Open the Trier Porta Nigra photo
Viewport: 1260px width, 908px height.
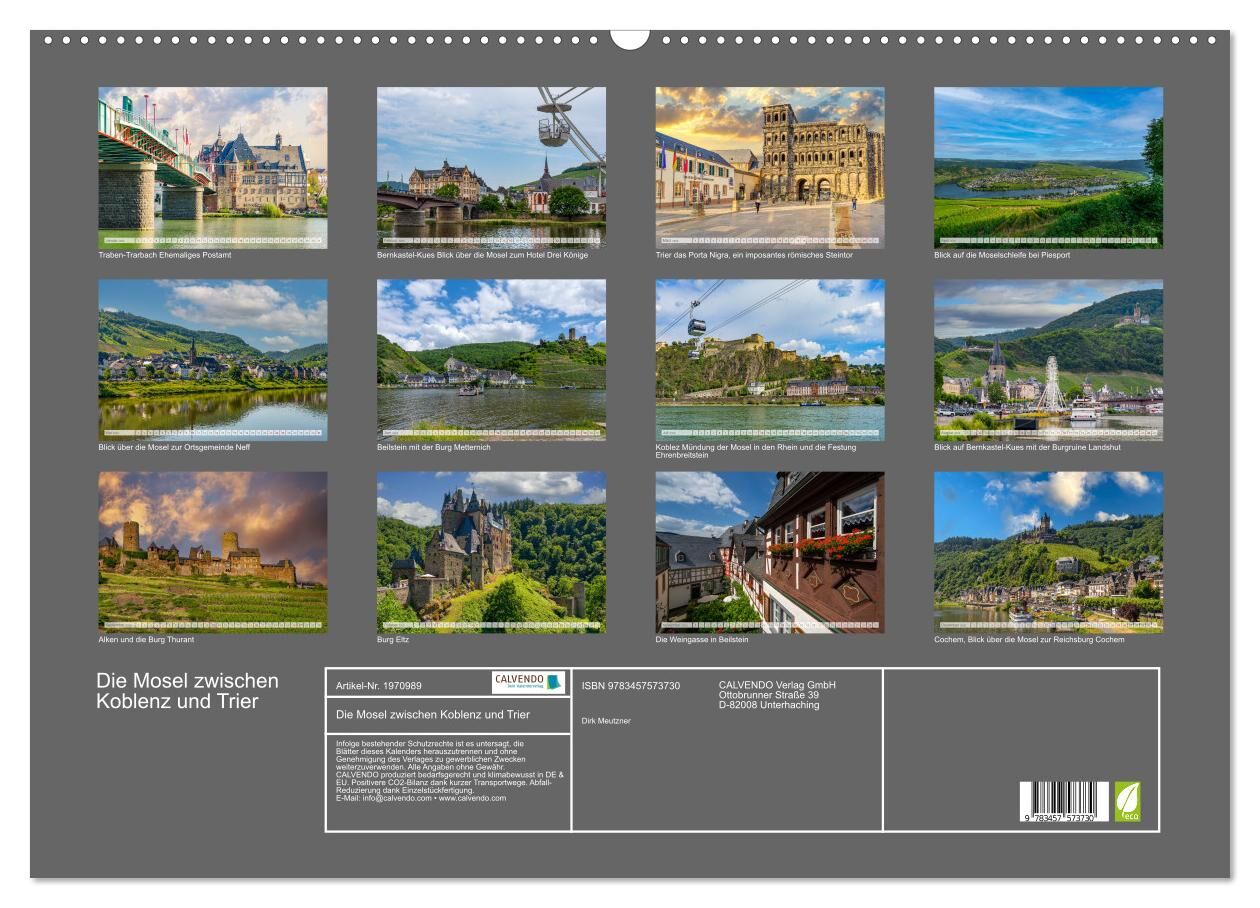769,167
